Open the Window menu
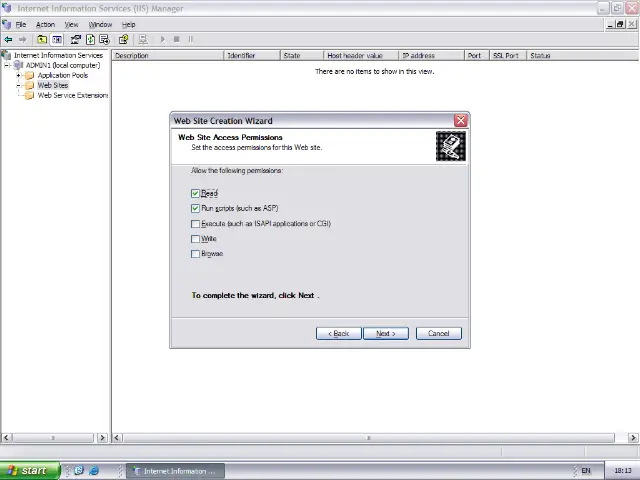This screenshot has height=480, width=640. click(100, 24)
